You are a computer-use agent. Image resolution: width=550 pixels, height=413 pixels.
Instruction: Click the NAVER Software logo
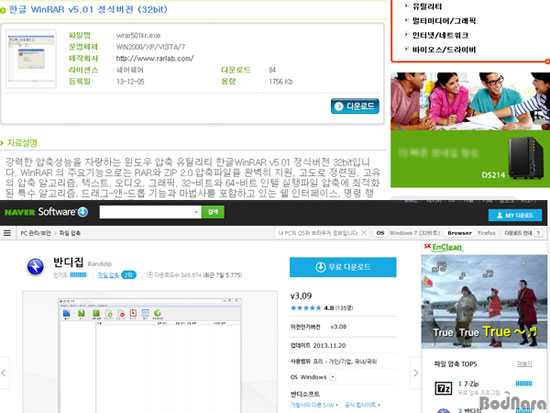pos(46,212)
